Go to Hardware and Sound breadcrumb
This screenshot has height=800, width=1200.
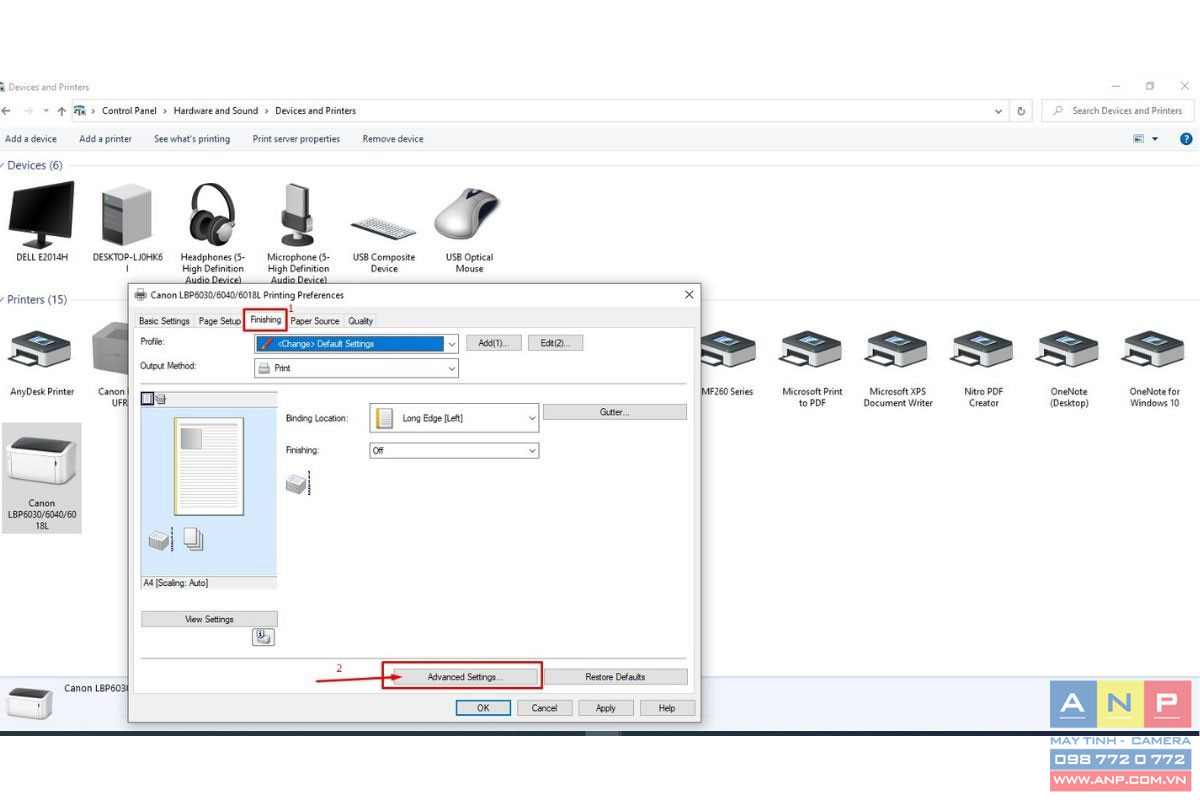coord(215,111)
